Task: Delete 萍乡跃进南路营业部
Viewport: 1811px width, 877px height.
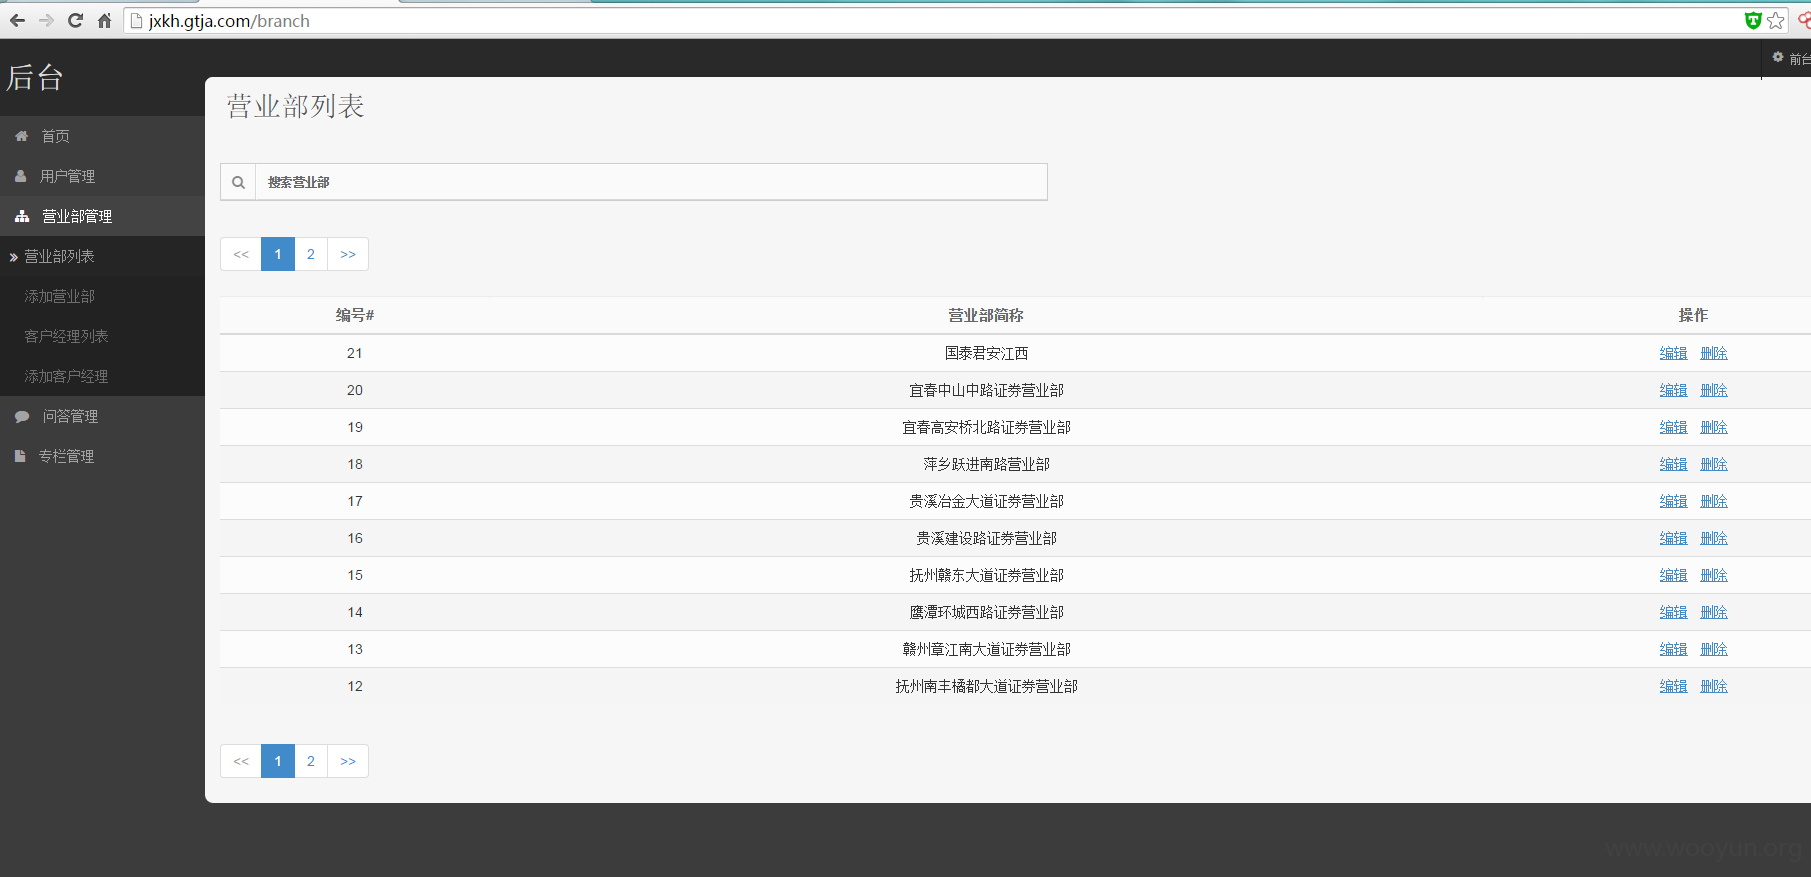Action: pos(1714,464)
